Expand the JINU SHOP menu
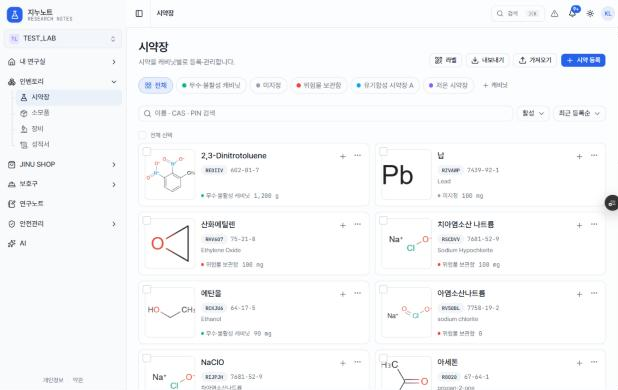The image size is (618, 390). coord(63,164)
